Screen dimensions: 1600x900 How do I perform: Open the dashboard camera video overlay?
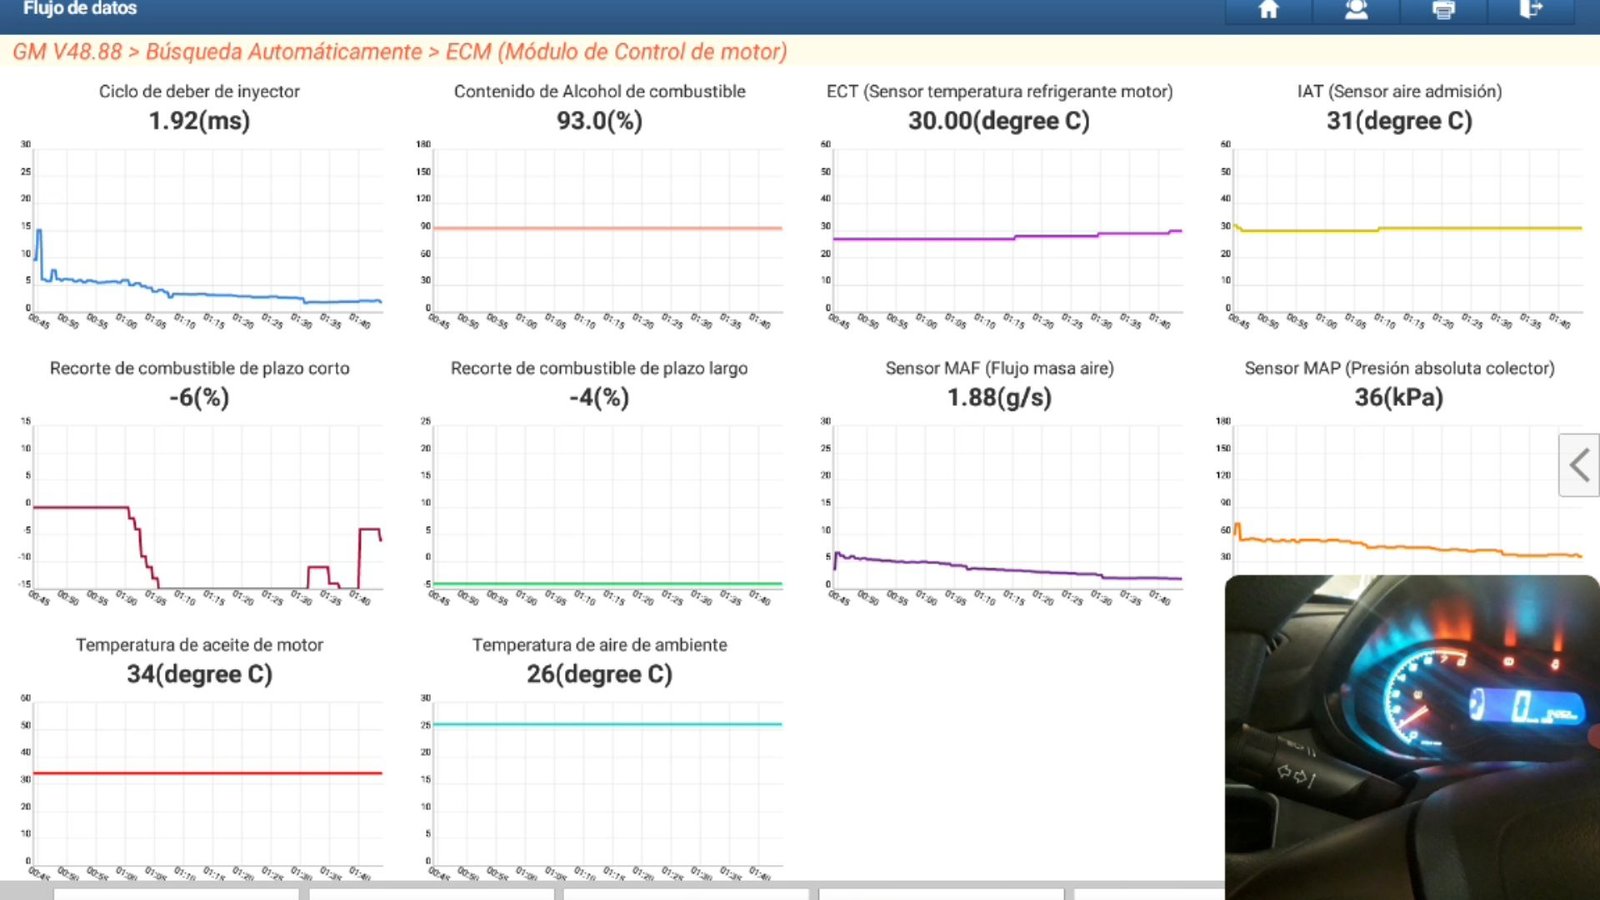[x=1412, y=735]
